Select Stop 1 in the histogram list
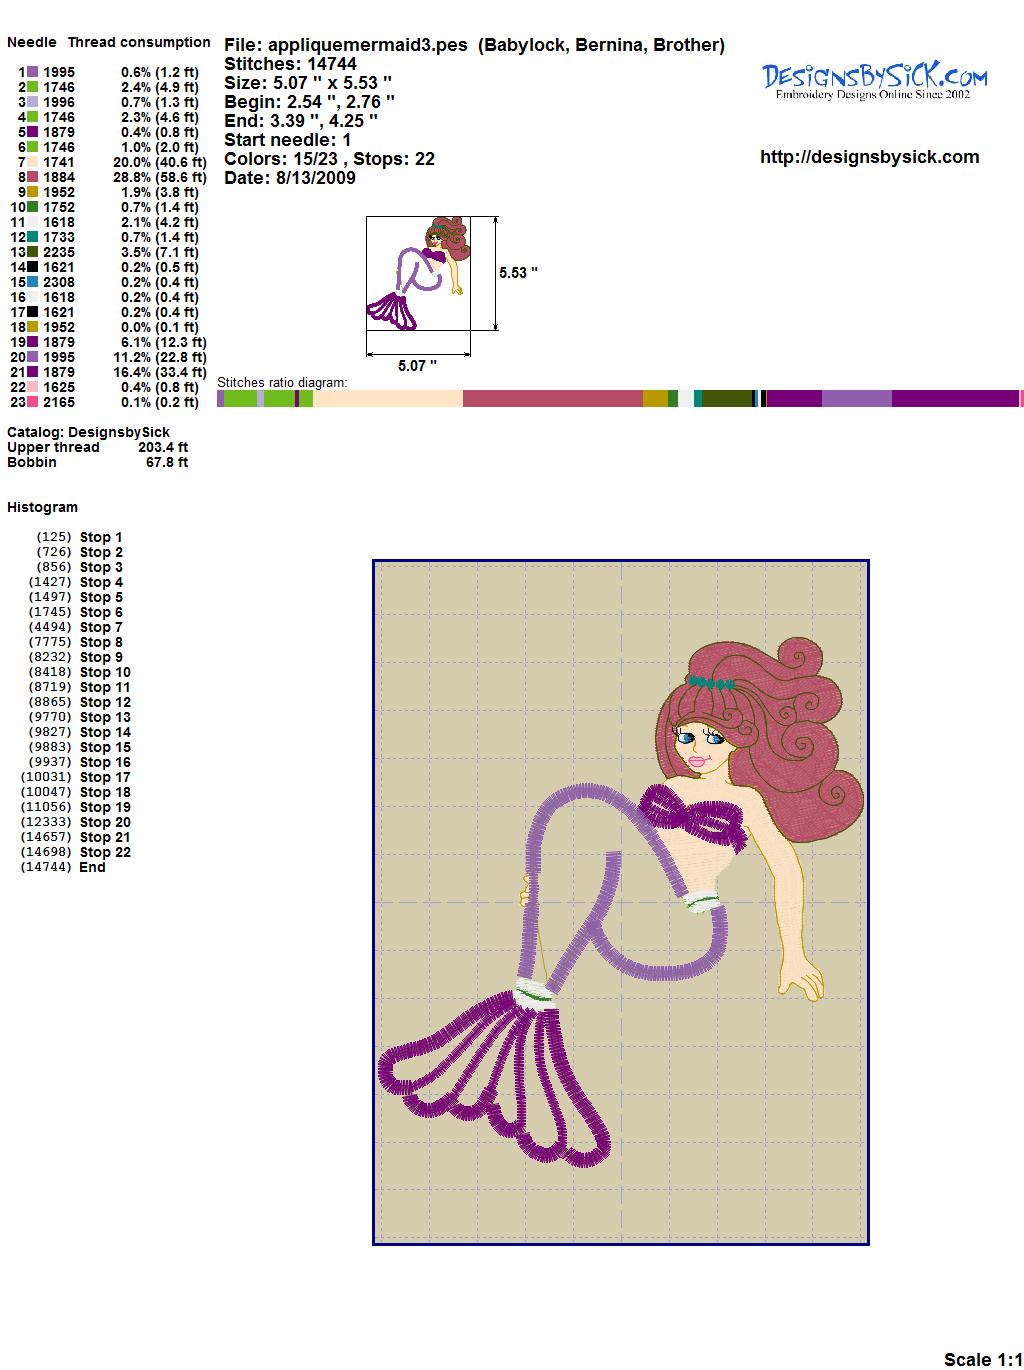This screenshot has height=1370, width=1024. [x=101, y=537]
